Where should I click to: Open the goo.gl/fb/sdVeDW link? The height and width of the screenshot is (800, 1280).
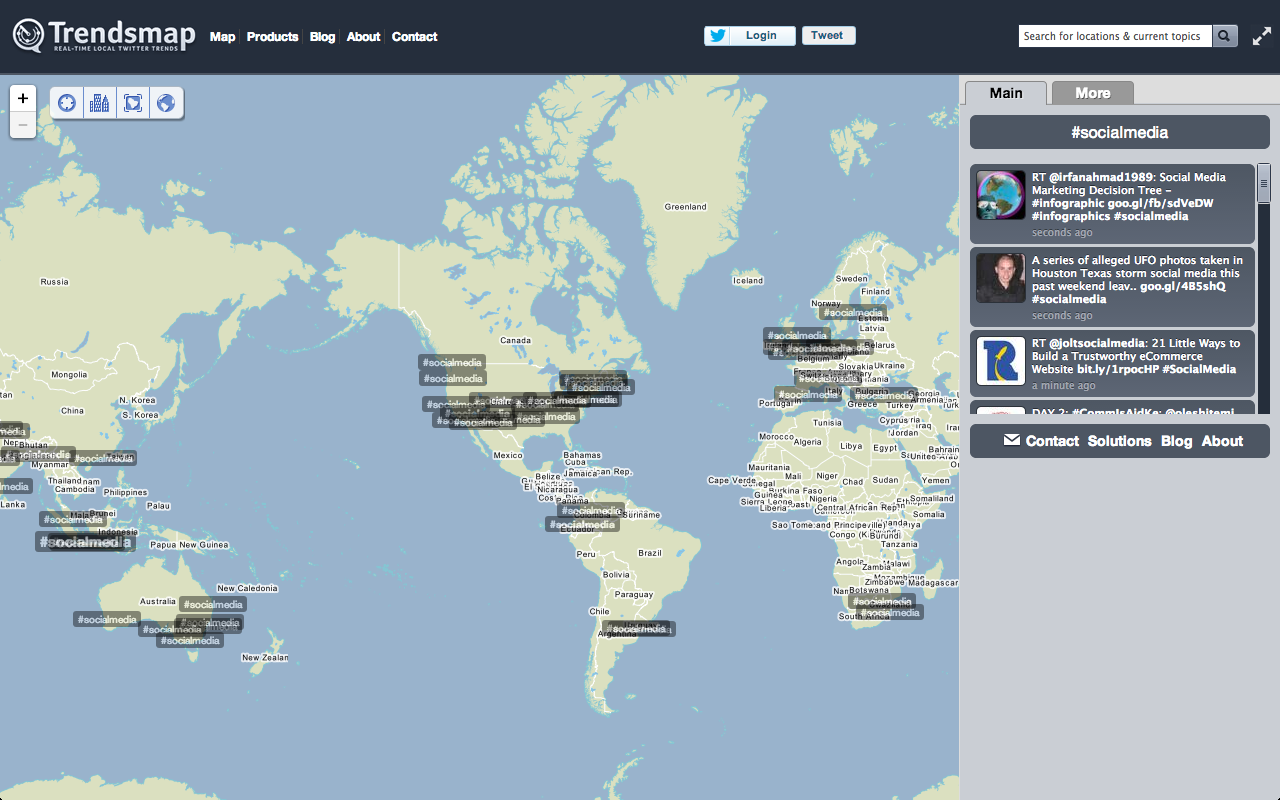coord(1160,203)
